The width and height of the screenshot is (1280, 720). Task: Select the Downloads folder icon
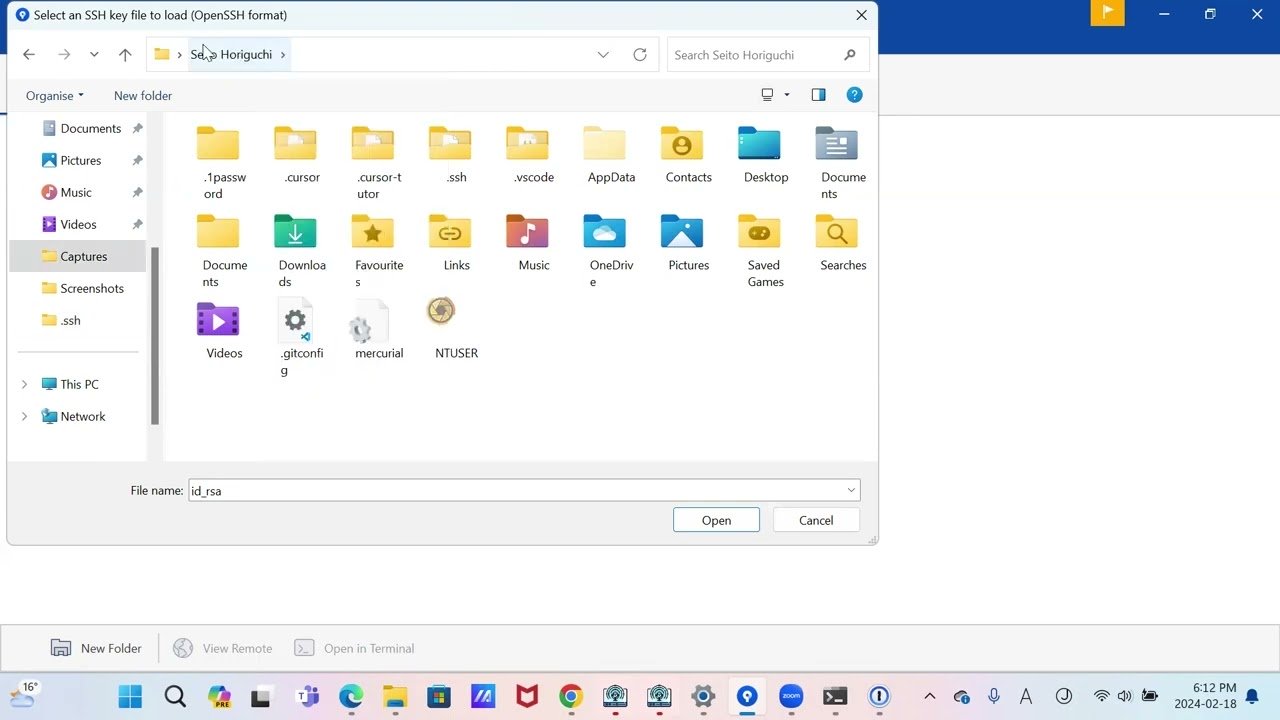click(295, 233)
